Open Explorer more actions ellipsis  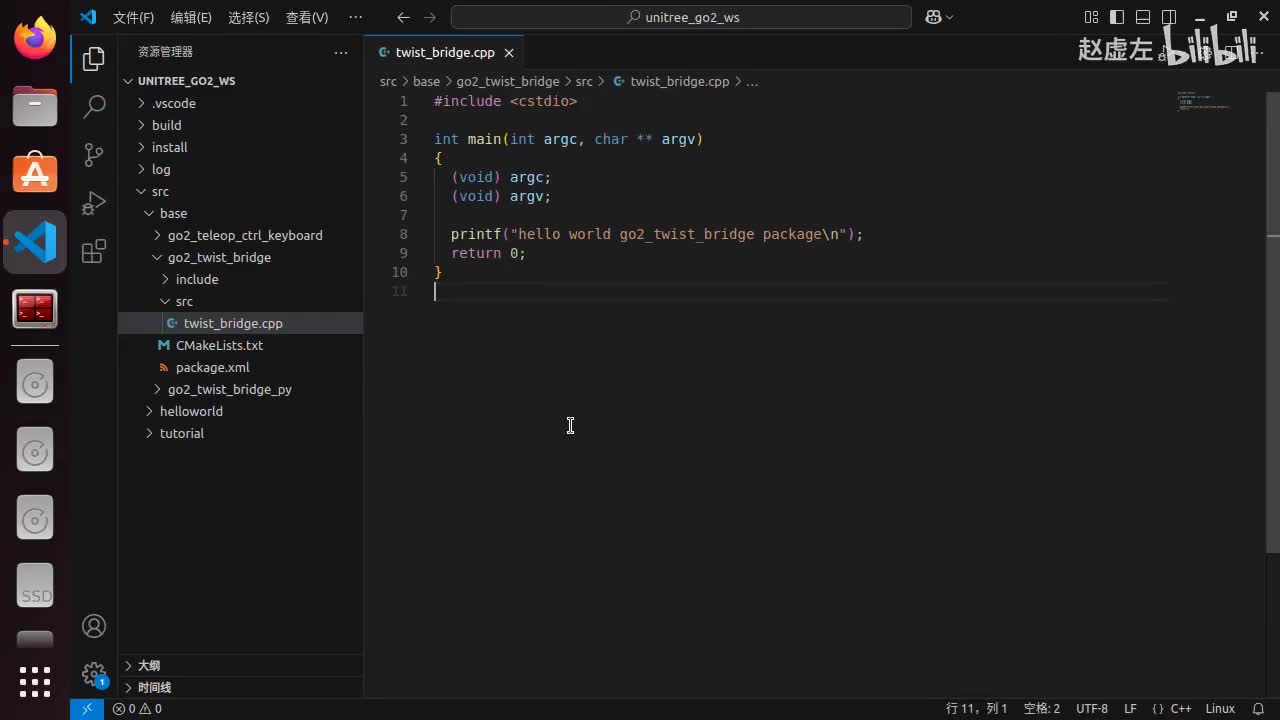point(341,52)
